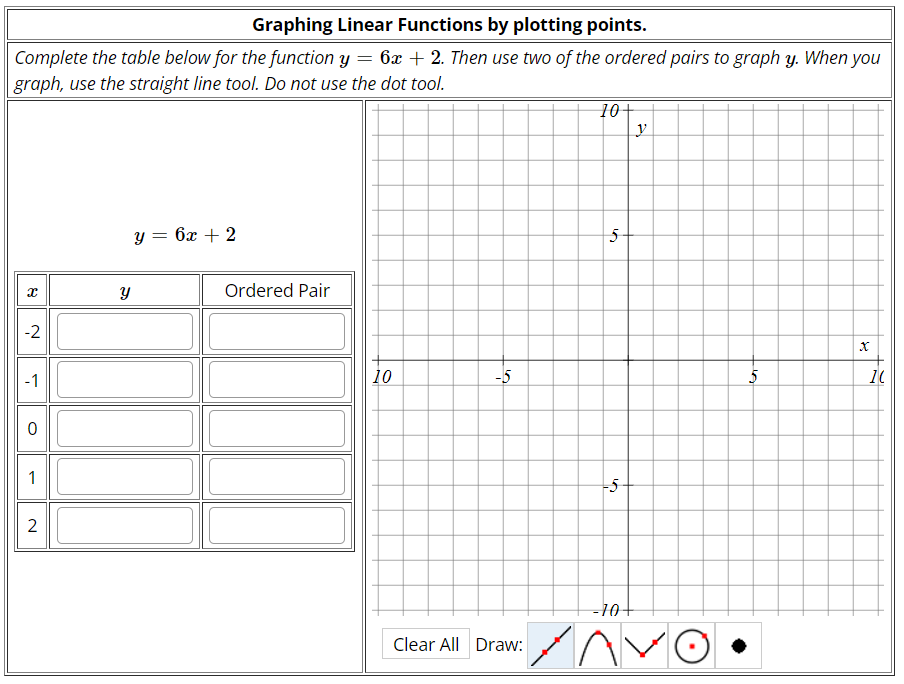The image size is (904, 684).
Task: Click the x-axis label on the graph
Action: 866,346
